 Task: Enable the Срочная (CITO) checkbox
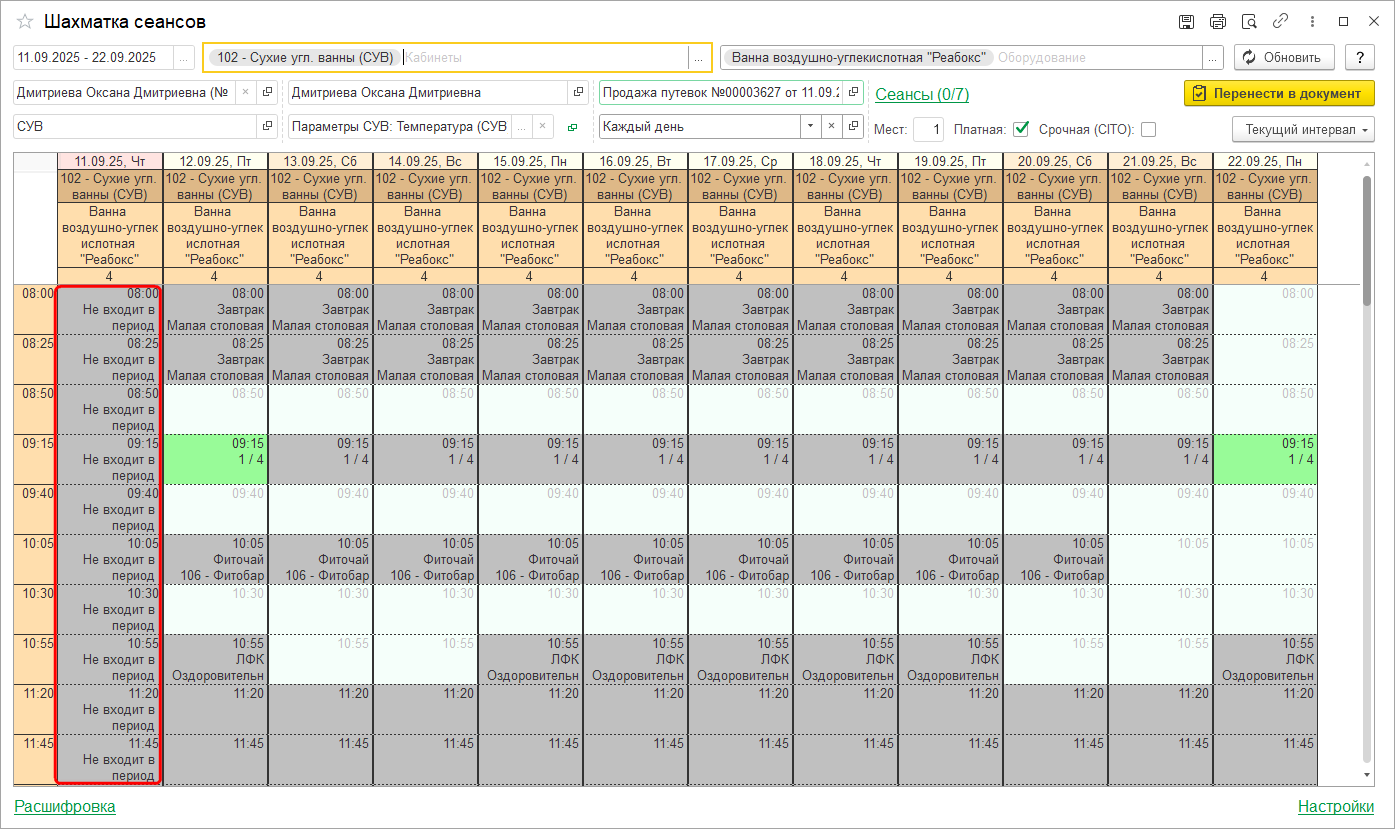1148,129
